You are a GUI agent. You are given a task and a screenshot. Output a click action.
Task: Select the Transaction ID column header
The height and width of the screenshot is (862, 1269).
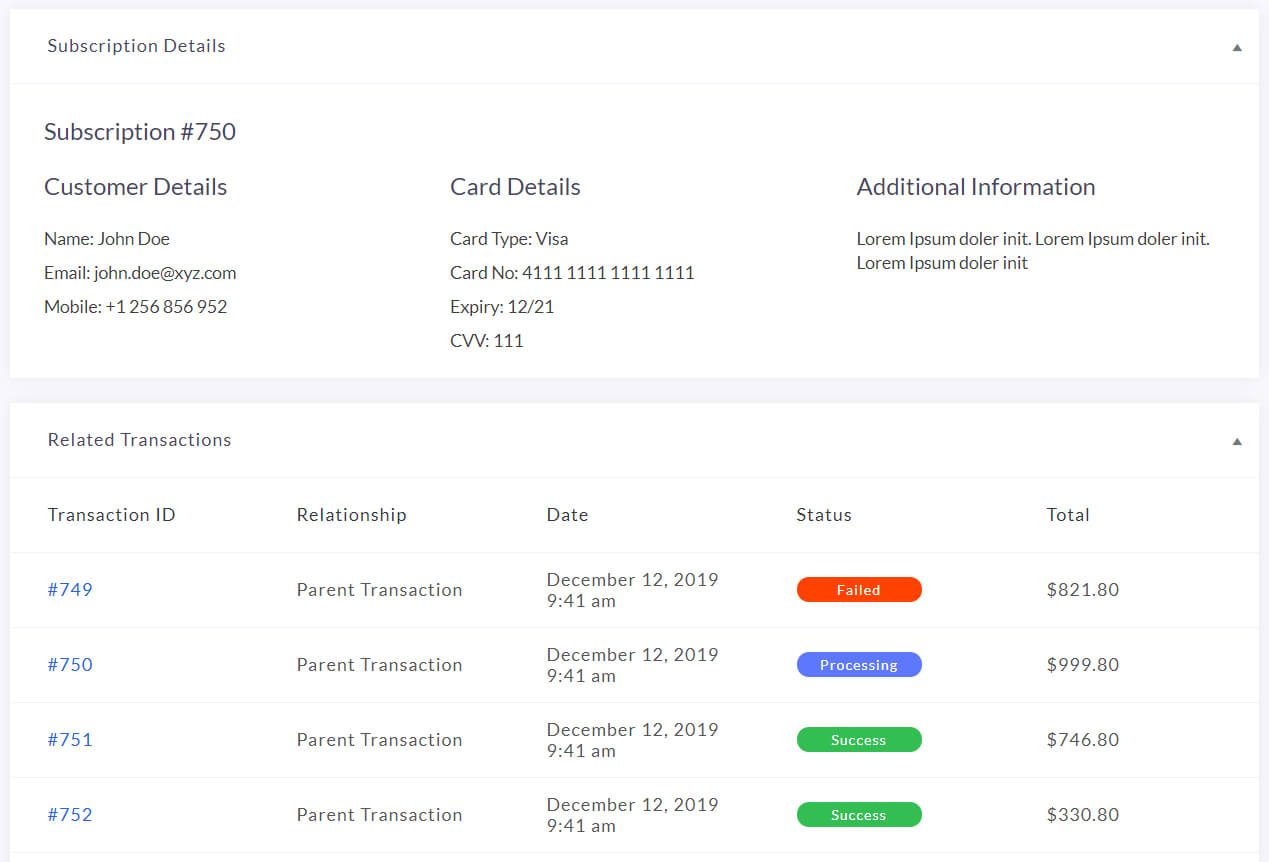pos(111,514)
